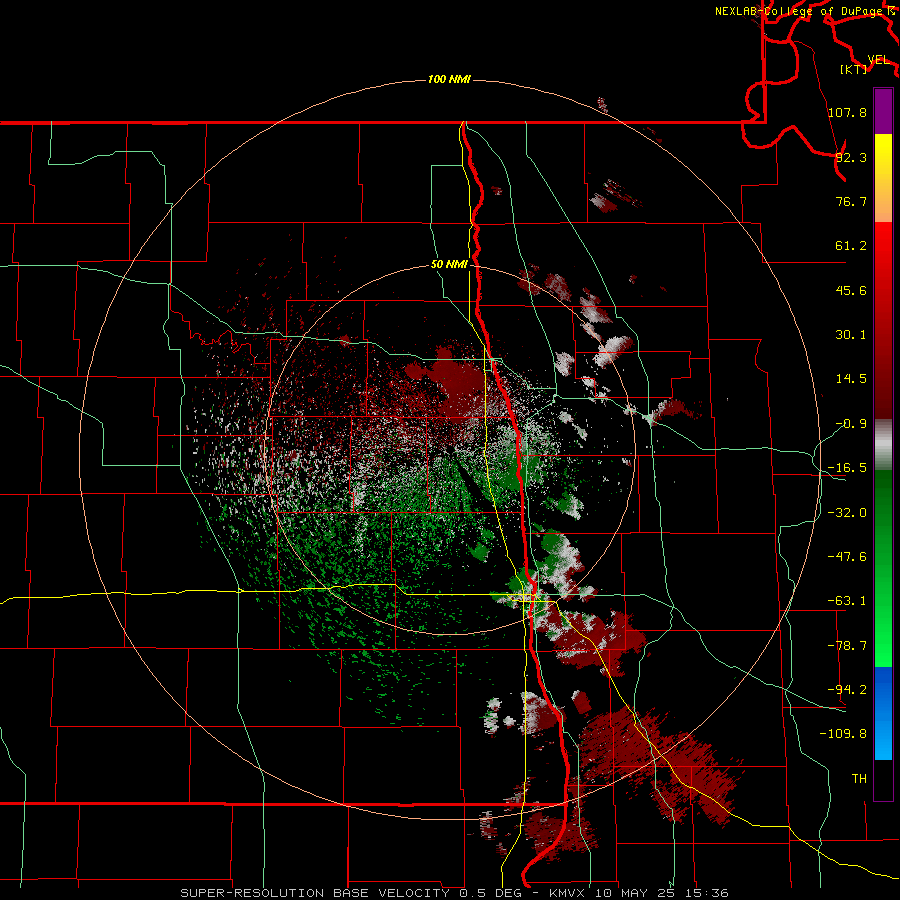Click the 61.2 velocity scale value
This screenshot has height=900, width=900.
pyautogui.click(x=851, y=246)
